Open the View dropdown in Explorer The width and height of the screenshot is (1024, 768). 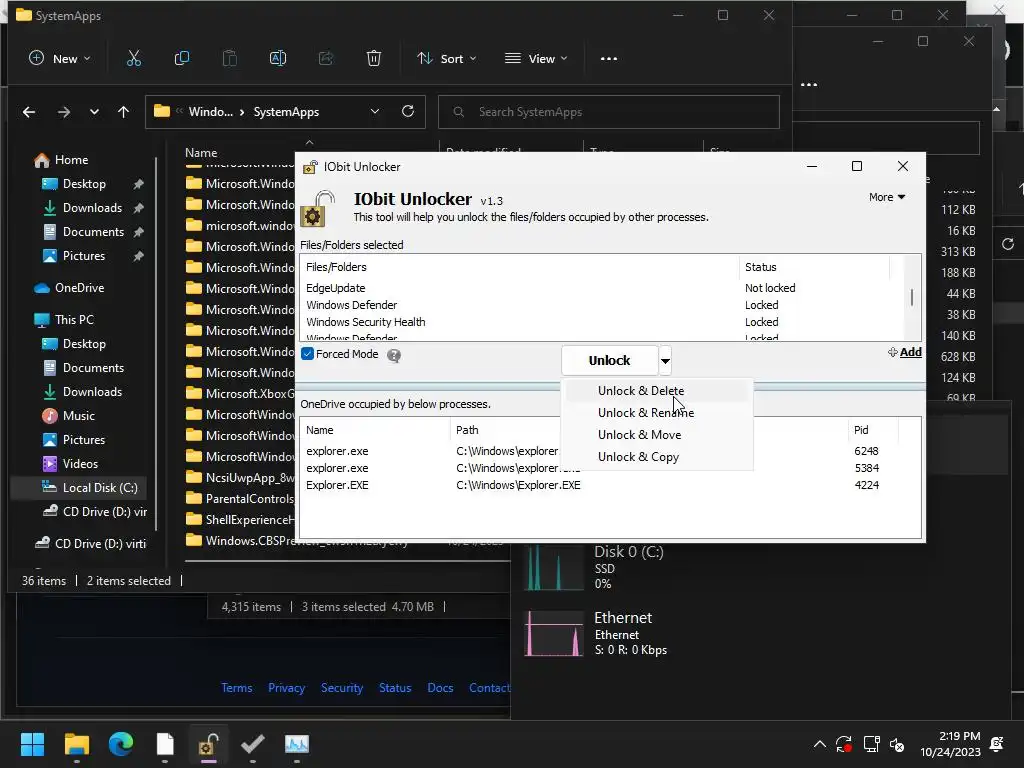tap(536, 59)
